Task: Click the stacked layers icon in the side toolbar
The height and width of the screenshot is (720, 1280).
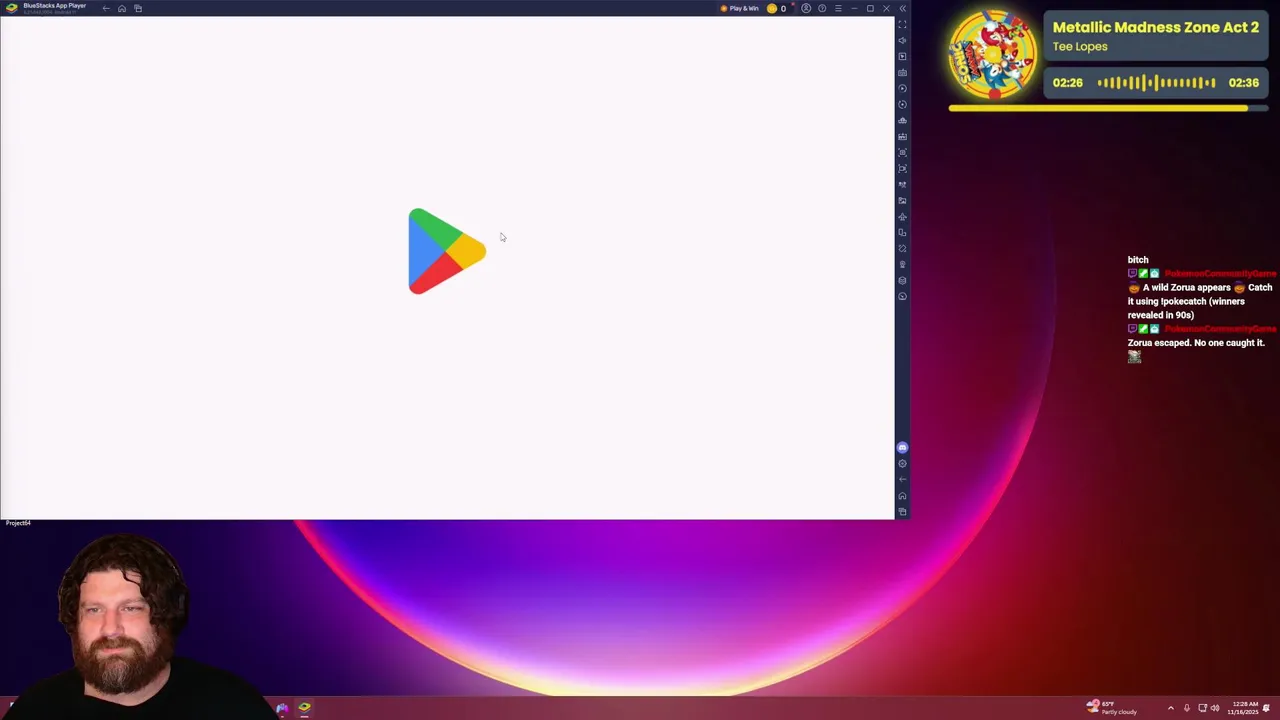Action: tap(902, 280)
